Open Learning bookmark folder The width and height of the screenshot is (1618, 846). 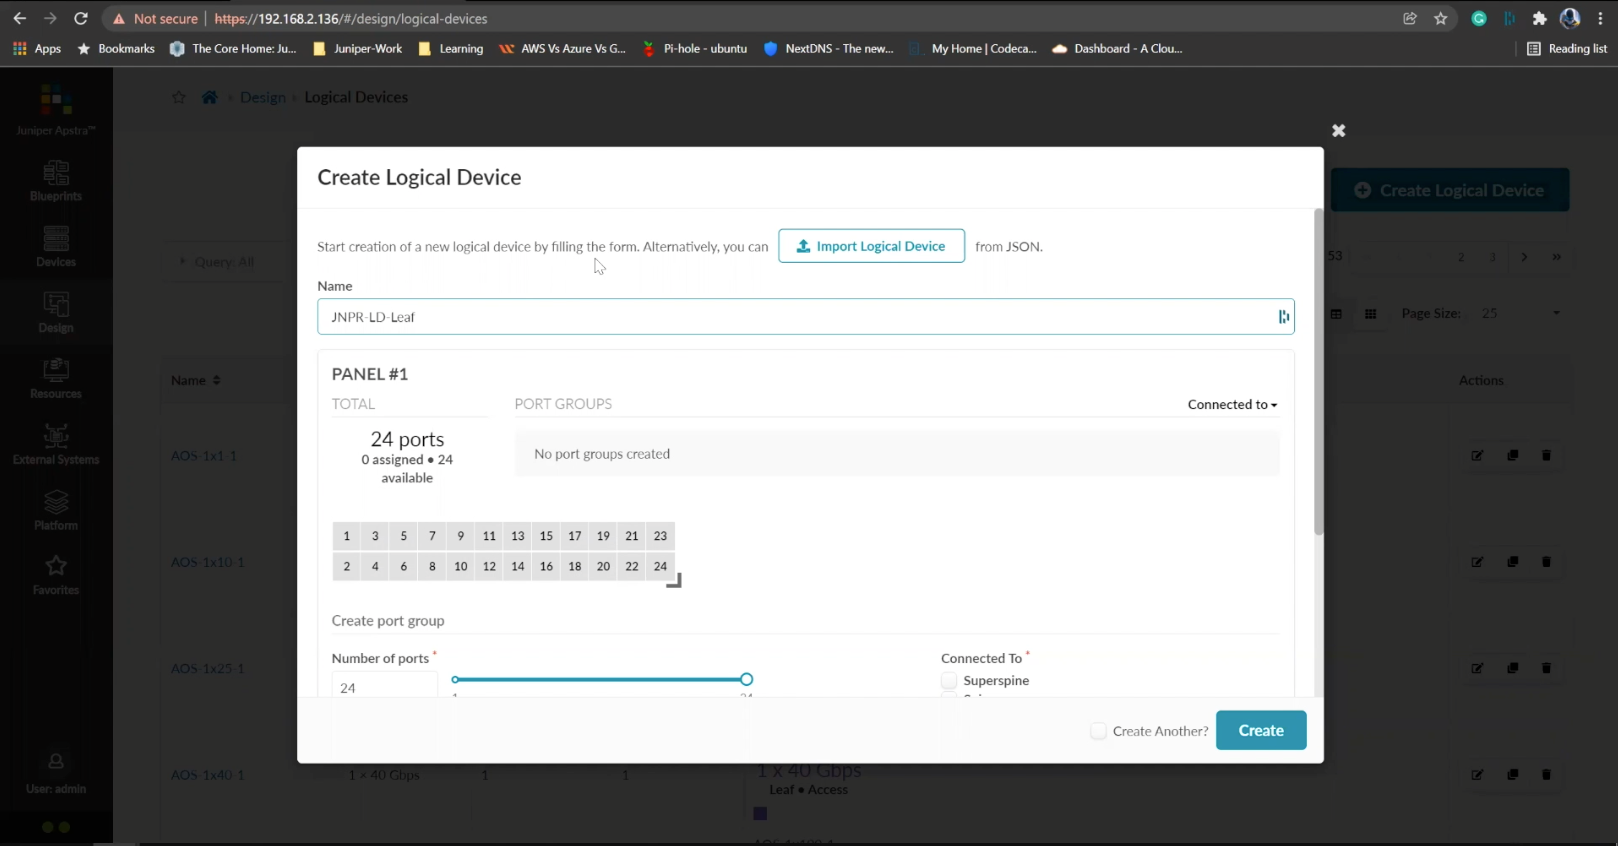(x=451, y=48)
